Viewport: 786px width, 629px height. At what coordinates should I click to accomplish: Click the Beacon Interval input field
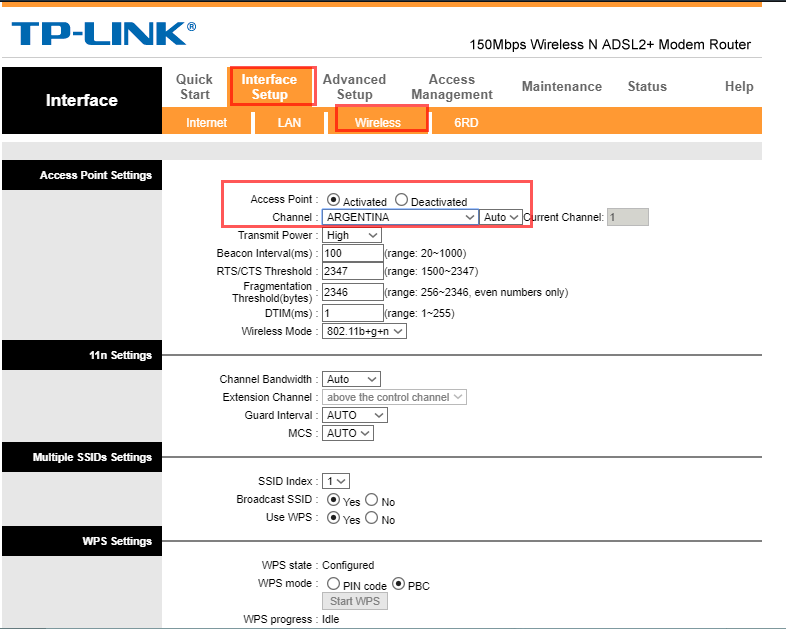pyautogui.click(x=352, y=253)
